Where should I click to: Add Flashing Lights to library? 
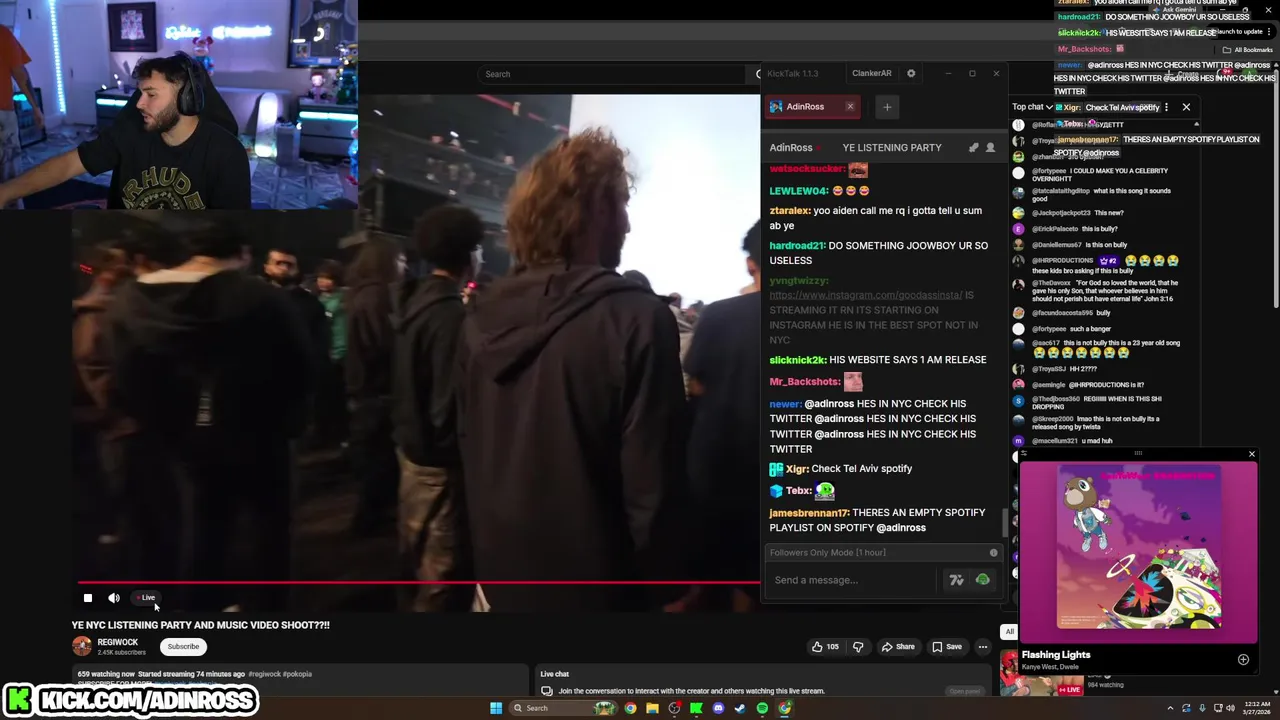click(1243, 660)
